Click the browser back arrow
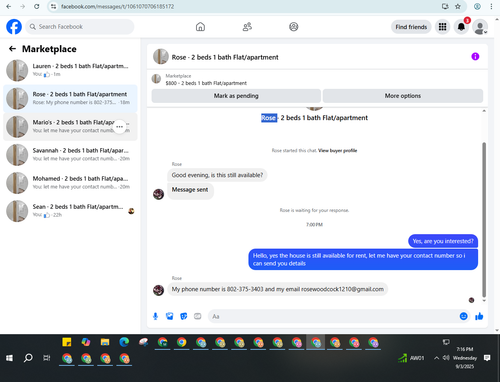500x382 pixels. click(x=9, y=6)
